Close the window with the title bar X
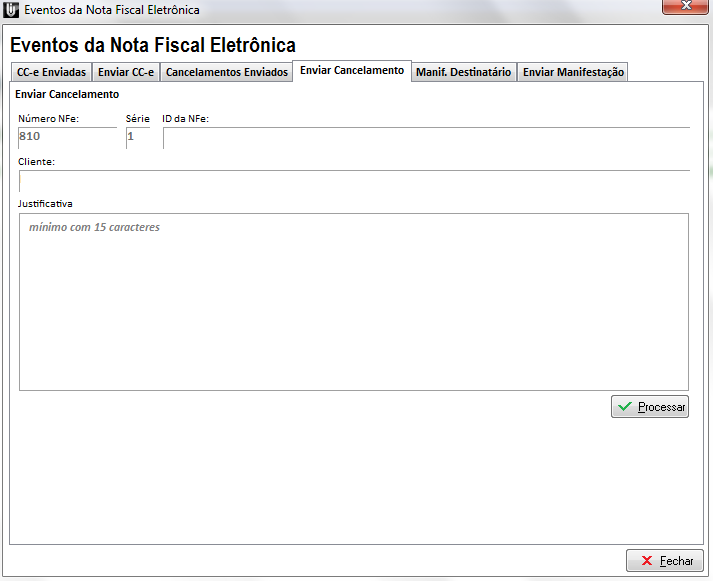This screenshot has height=581, width=713. coord(686,7)
